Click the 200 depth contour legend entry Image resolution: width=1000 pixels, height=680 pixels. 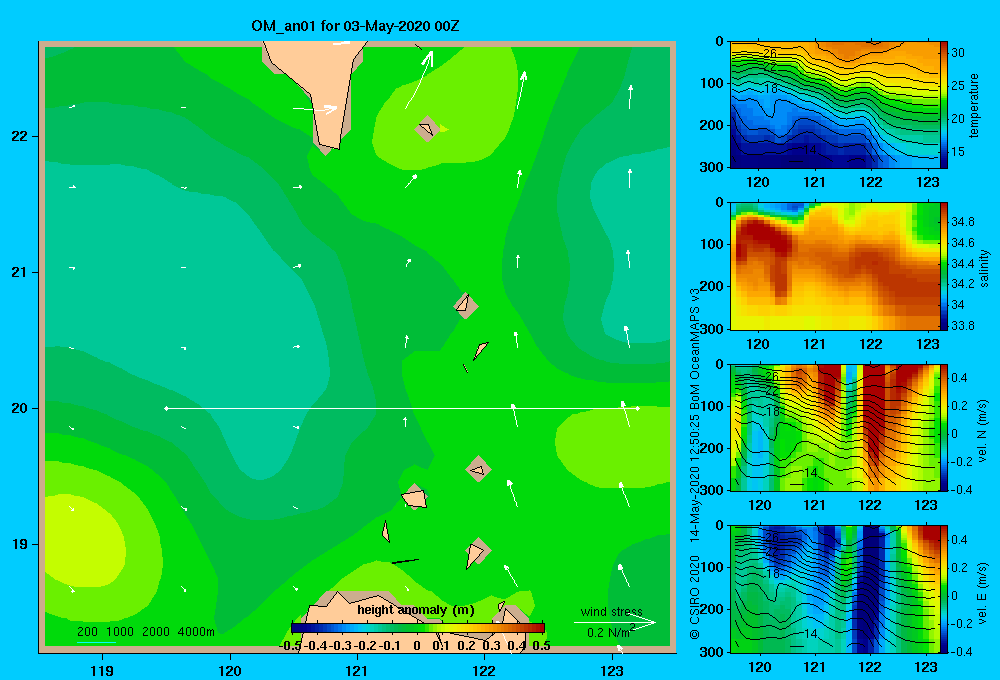87,632
